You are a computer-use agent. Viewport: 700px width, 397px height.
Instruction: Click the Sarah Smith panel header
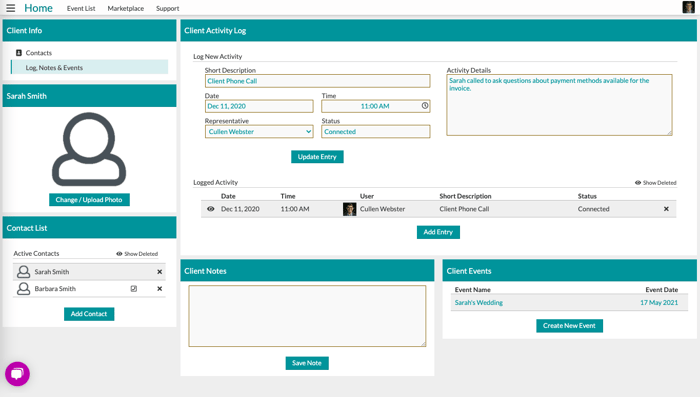(89, 96)
